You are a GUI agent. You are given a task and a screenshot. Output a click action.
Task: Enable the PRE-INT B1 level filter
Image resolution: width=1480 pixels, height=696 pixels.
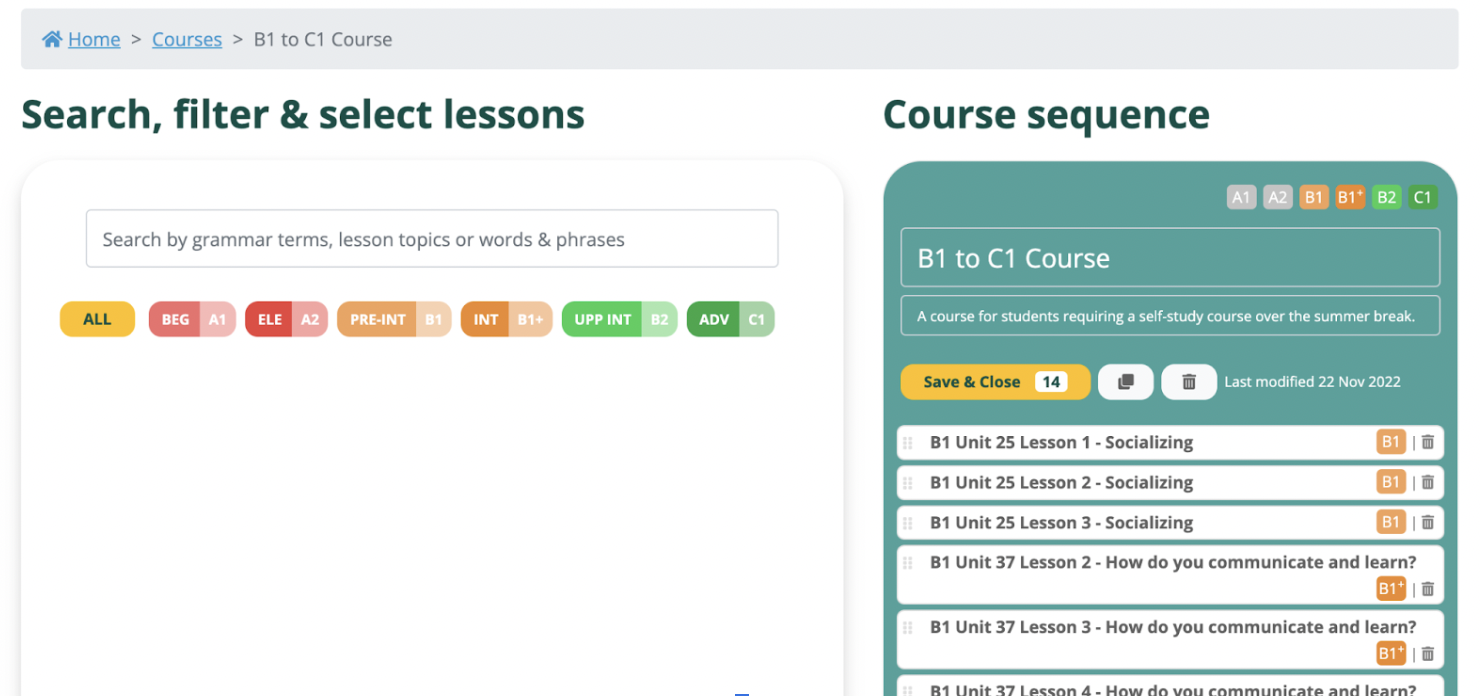coord(394,320)
